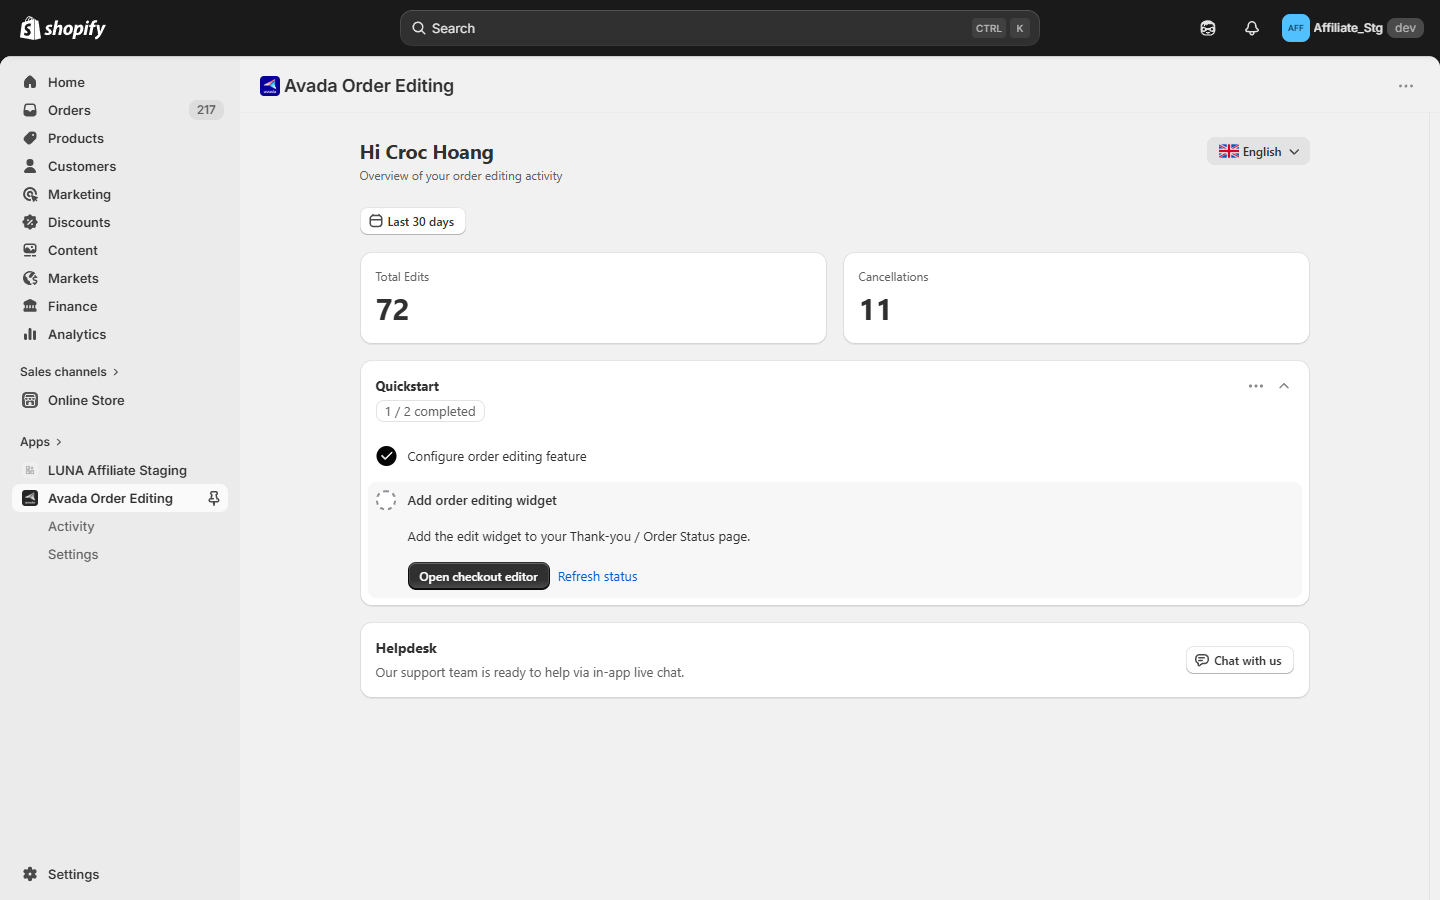Click the Discounts badge icon
The width and height of the screenshot is (1440, 900).
30,222
